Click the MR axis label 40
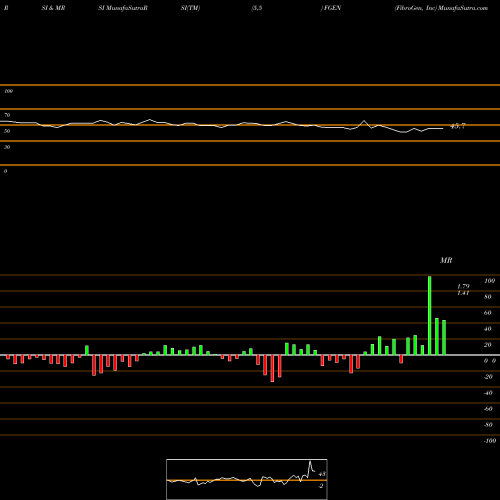Image resolution: width=500 pixels, height=500 pixels. 488,329
